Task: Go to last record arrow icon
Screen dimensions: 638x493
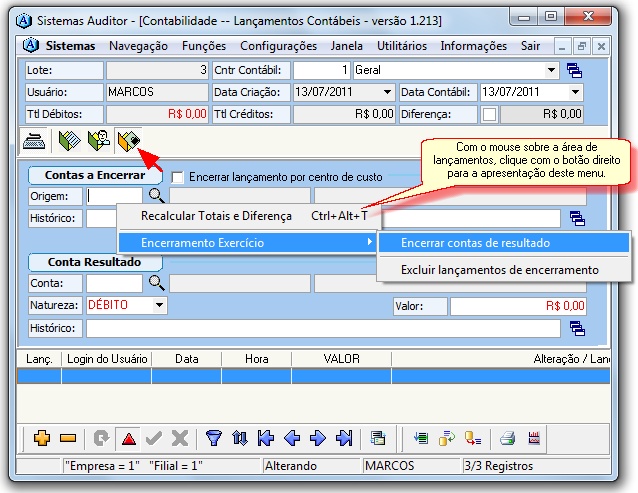Action: [x=344, y=438]
